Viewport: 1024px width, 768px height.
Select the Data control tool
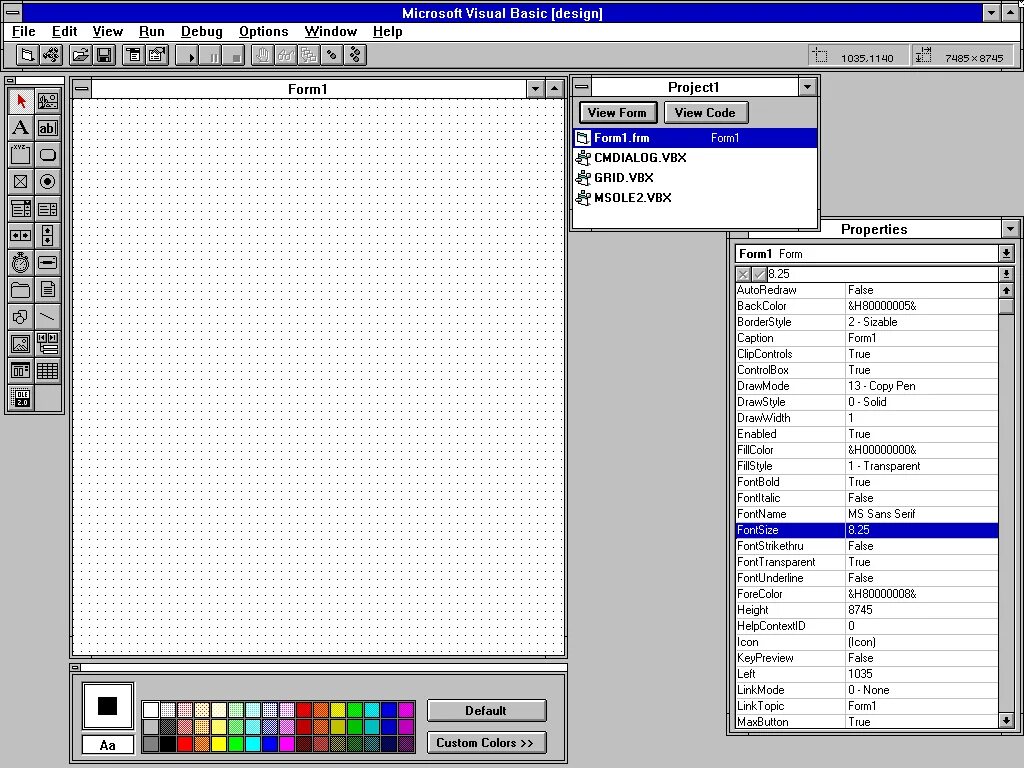(x=48, y=344)
